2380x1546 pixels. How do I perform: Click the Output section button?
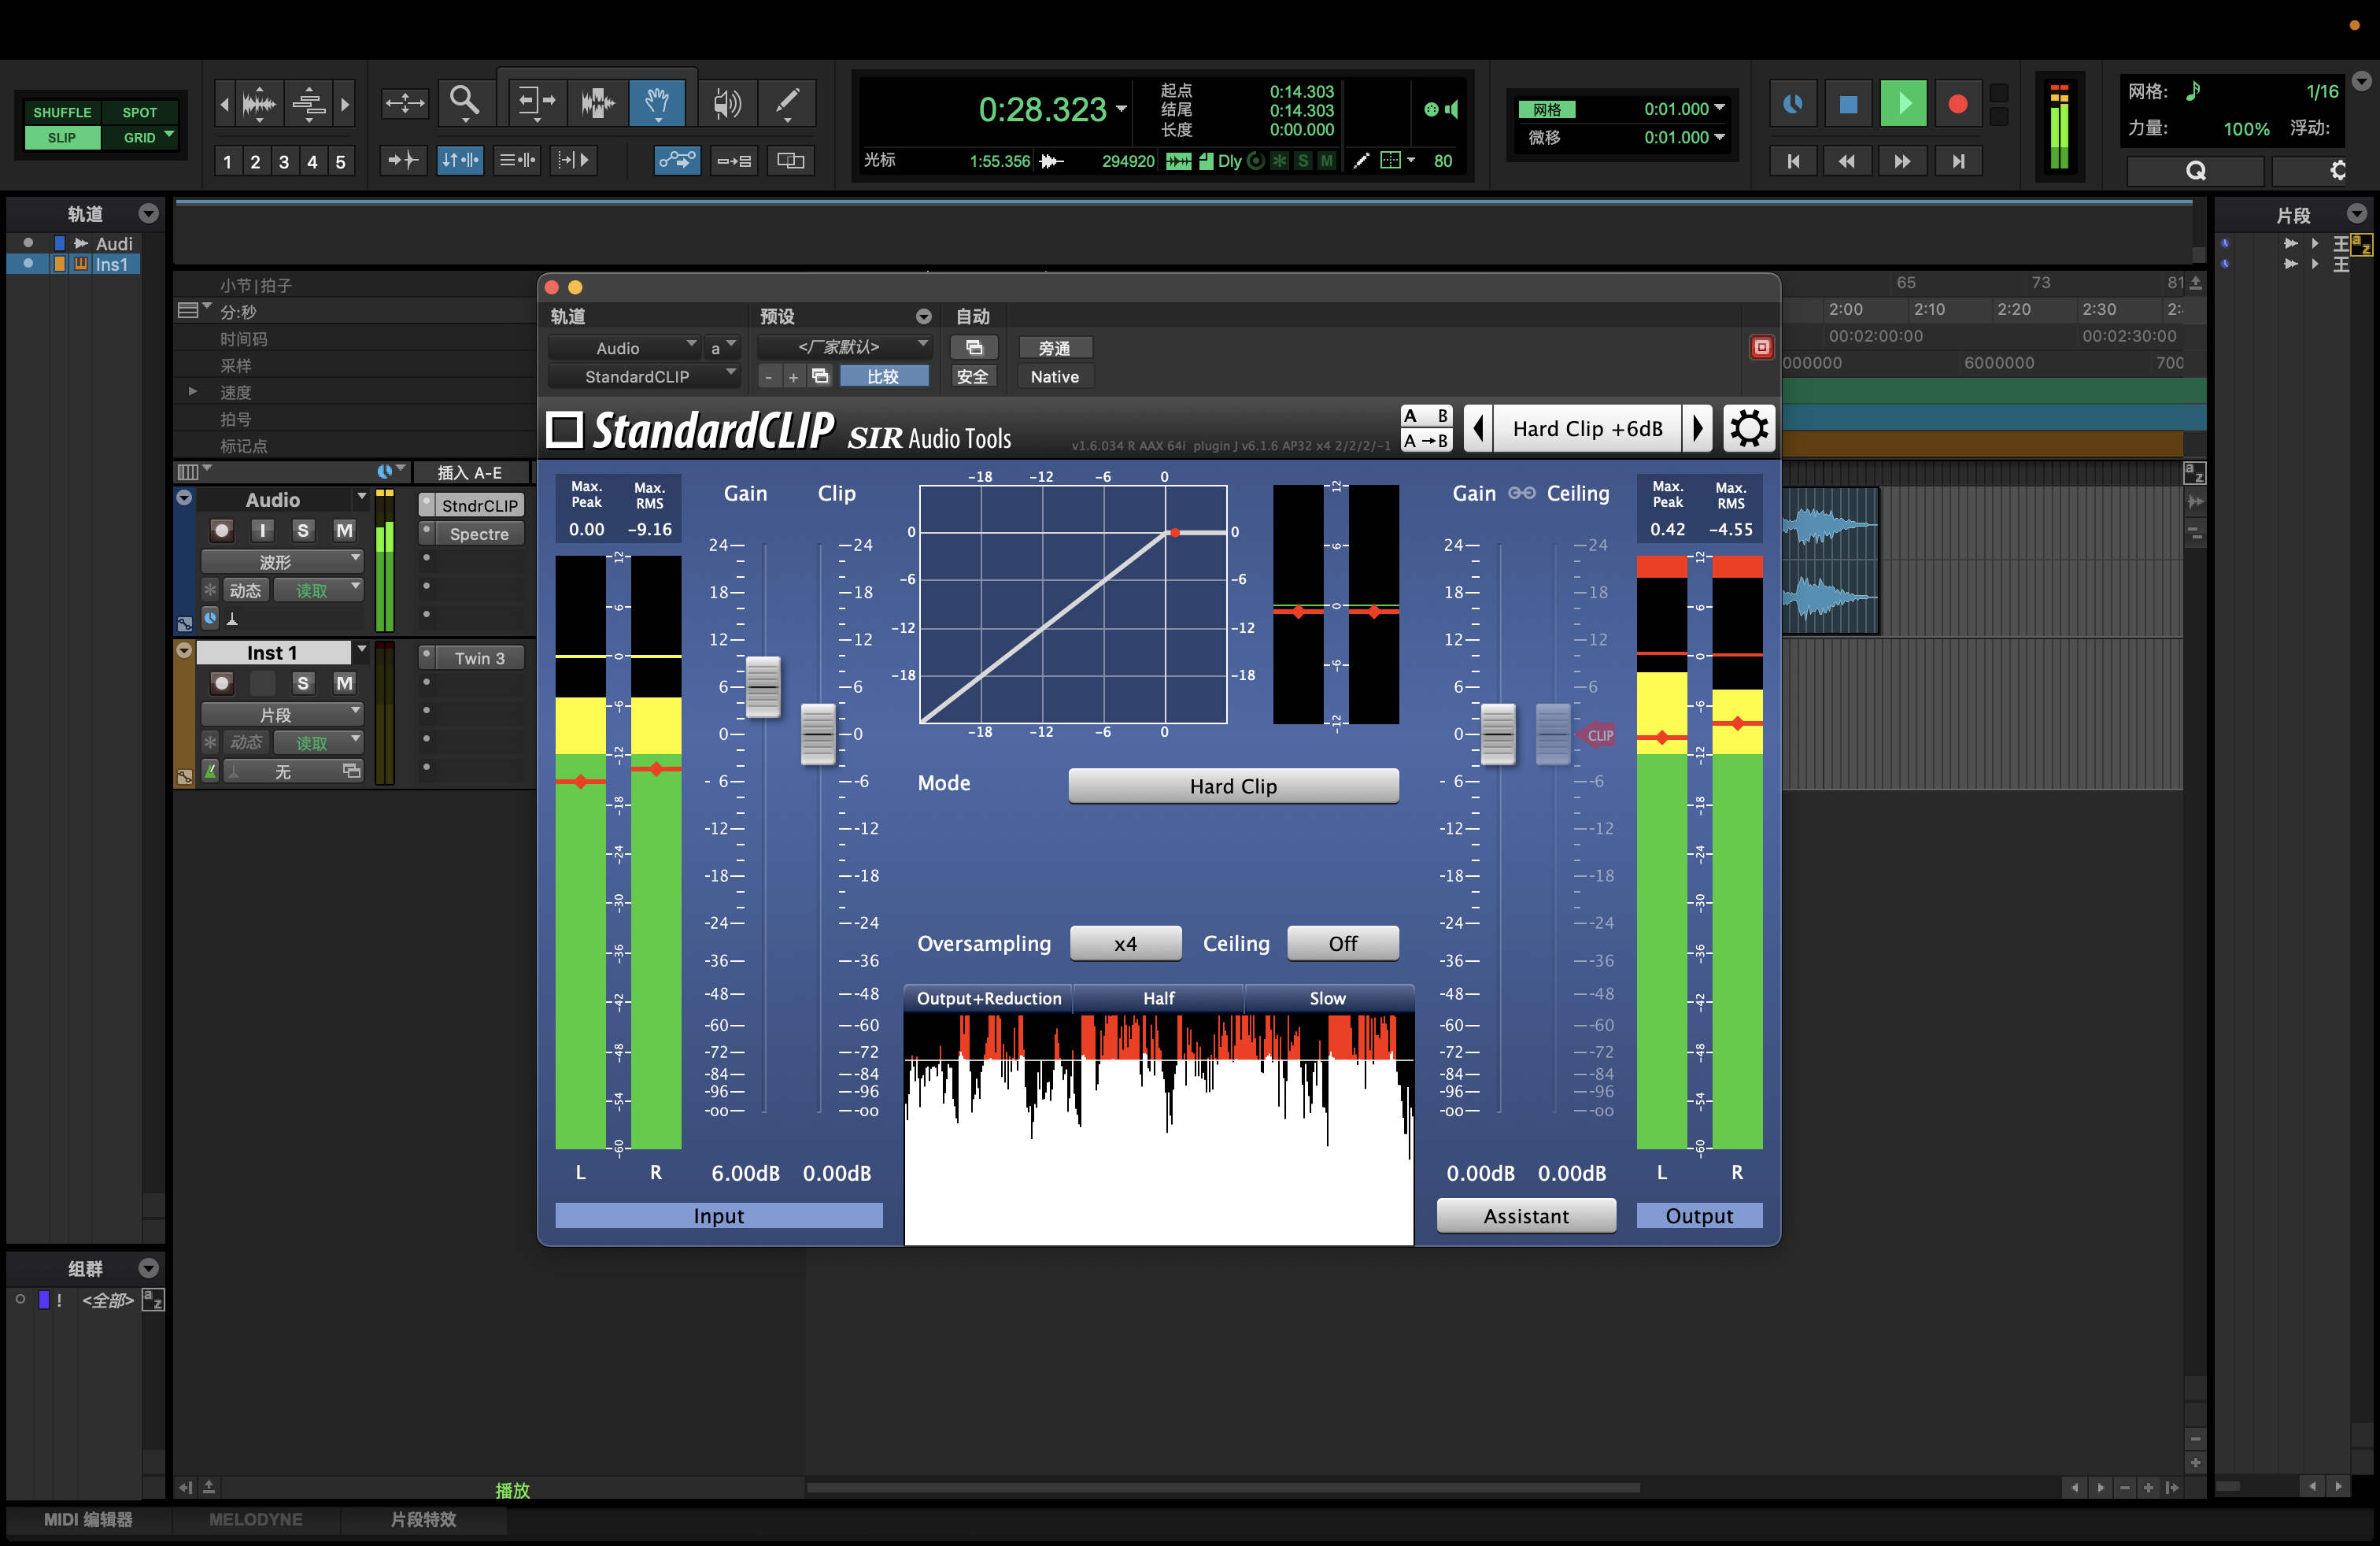point(1698,1216)
